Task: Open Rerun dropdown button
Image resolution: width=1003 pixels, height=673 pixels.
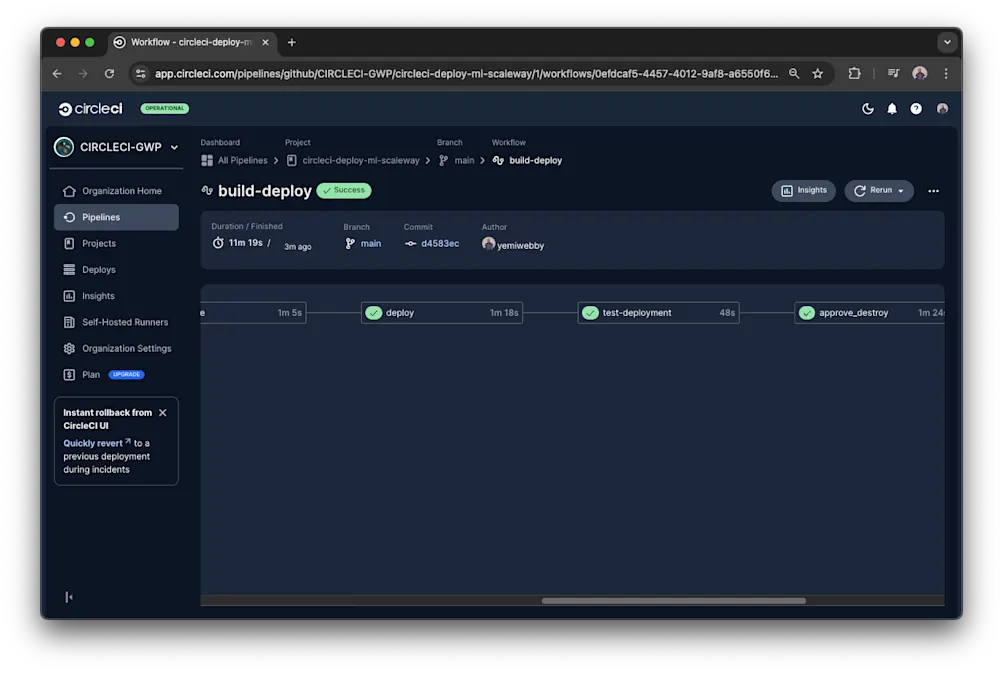Action: point(878,191)
